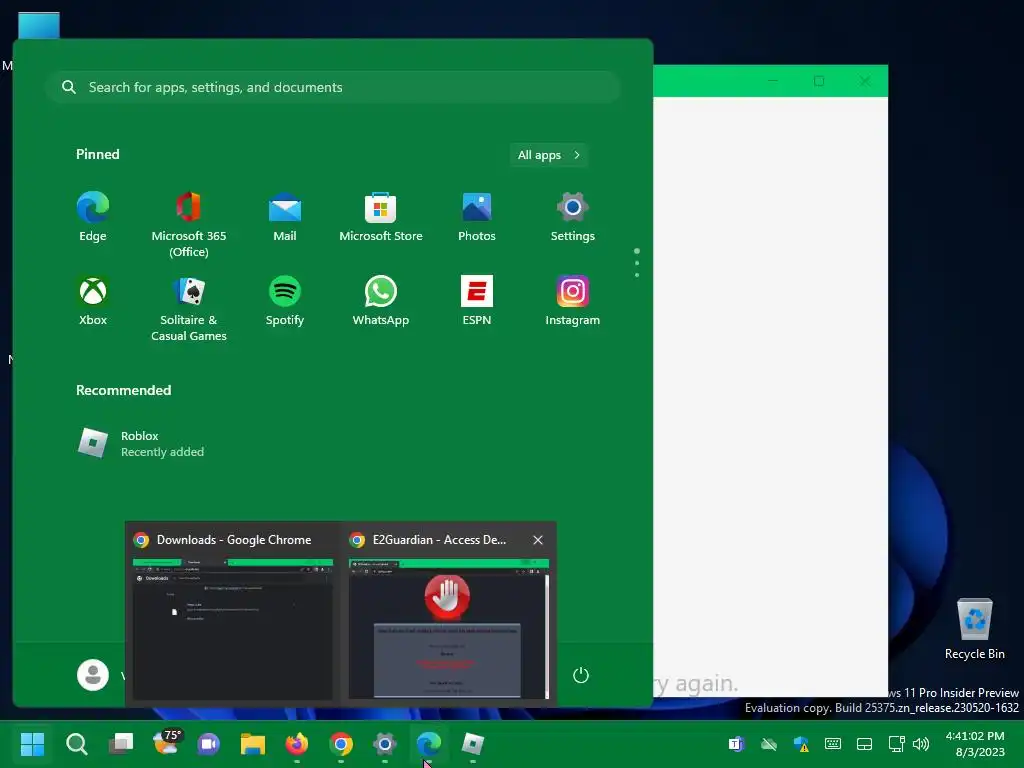Click the Edge icon on the taskbar

[429, 743]
